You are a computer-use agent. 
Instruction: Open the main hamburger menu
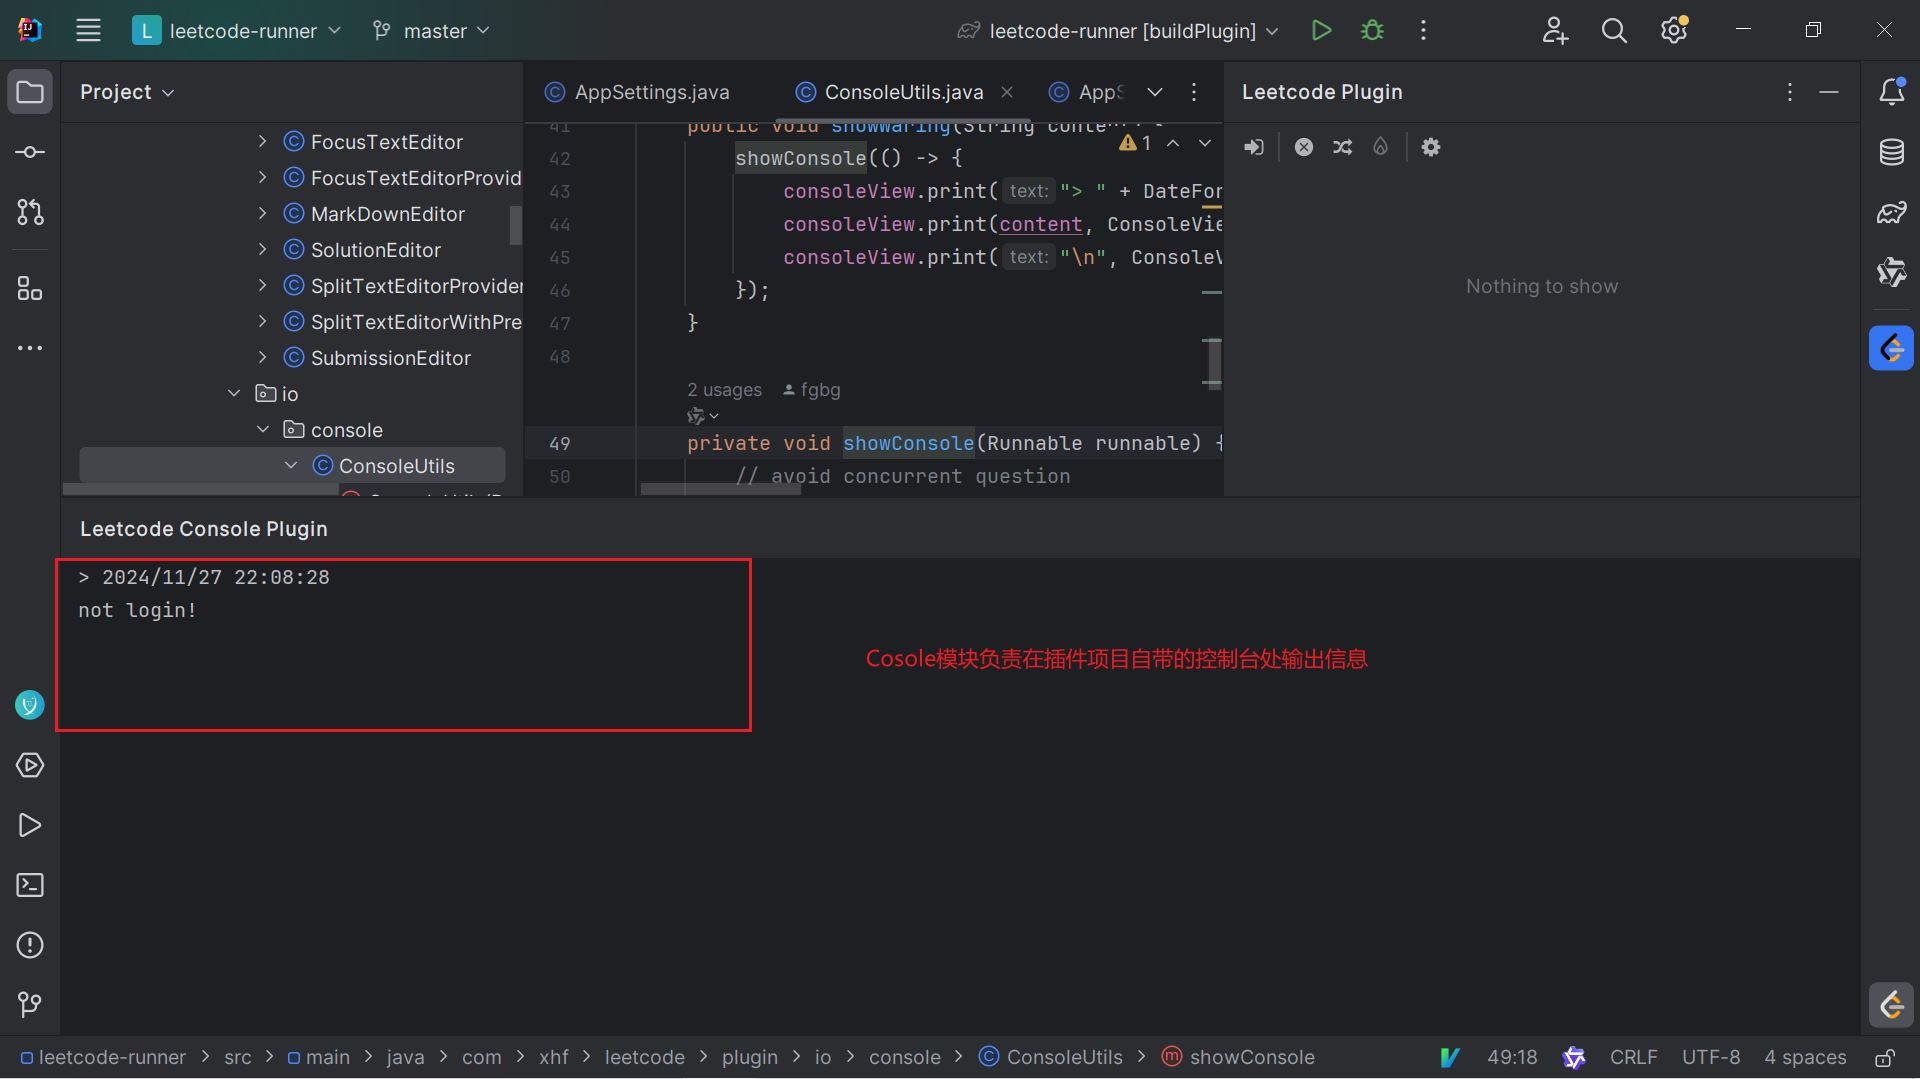pos(88,30)
